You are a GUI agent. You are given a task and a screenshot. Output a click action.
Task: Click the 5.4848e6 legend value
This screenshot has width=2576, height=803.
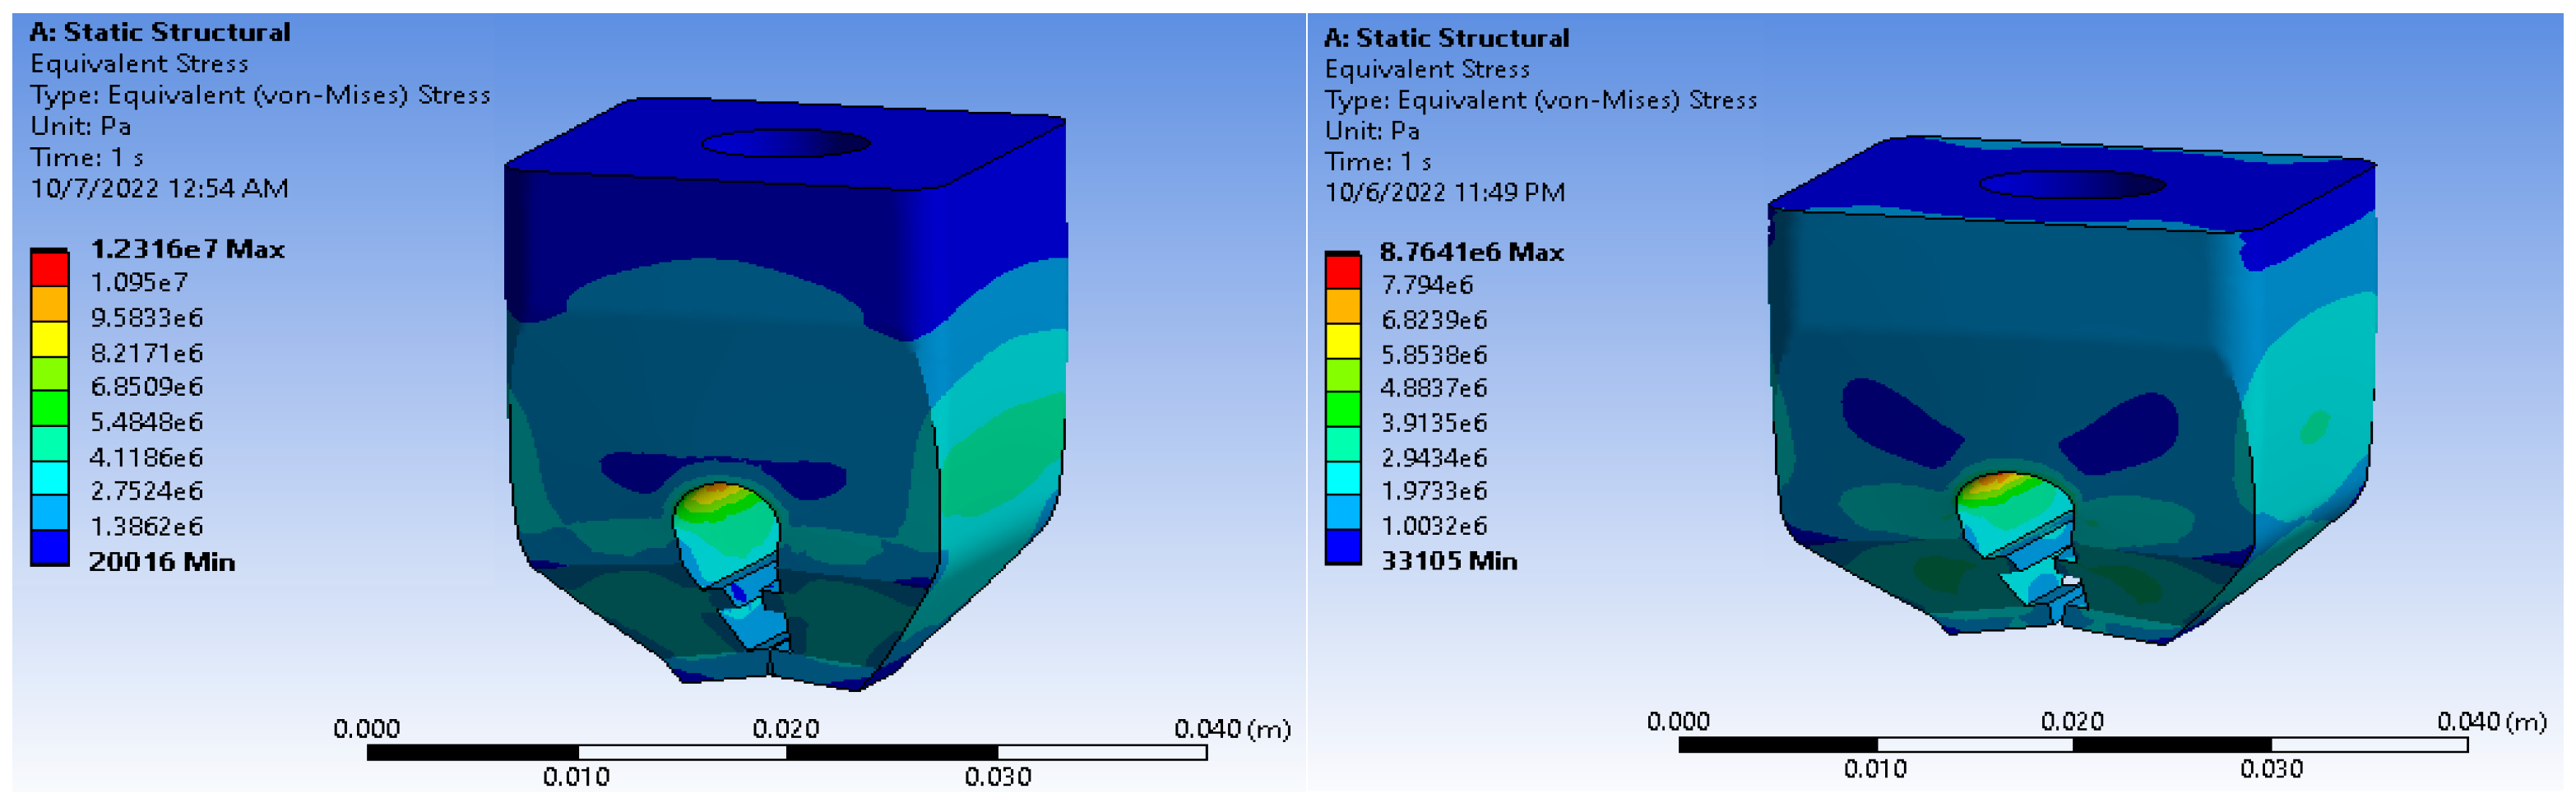(146, 422)
